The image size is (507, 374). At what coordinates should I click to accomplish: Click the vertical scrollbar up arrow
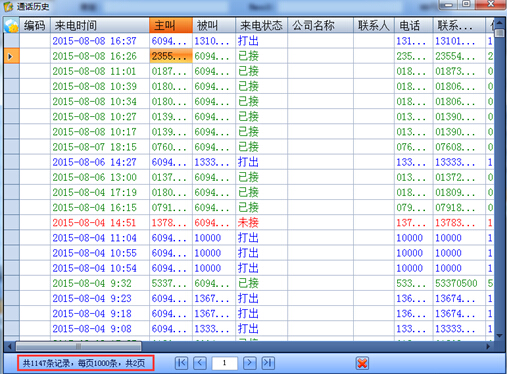pyautogui.click(x=499, y=23)
